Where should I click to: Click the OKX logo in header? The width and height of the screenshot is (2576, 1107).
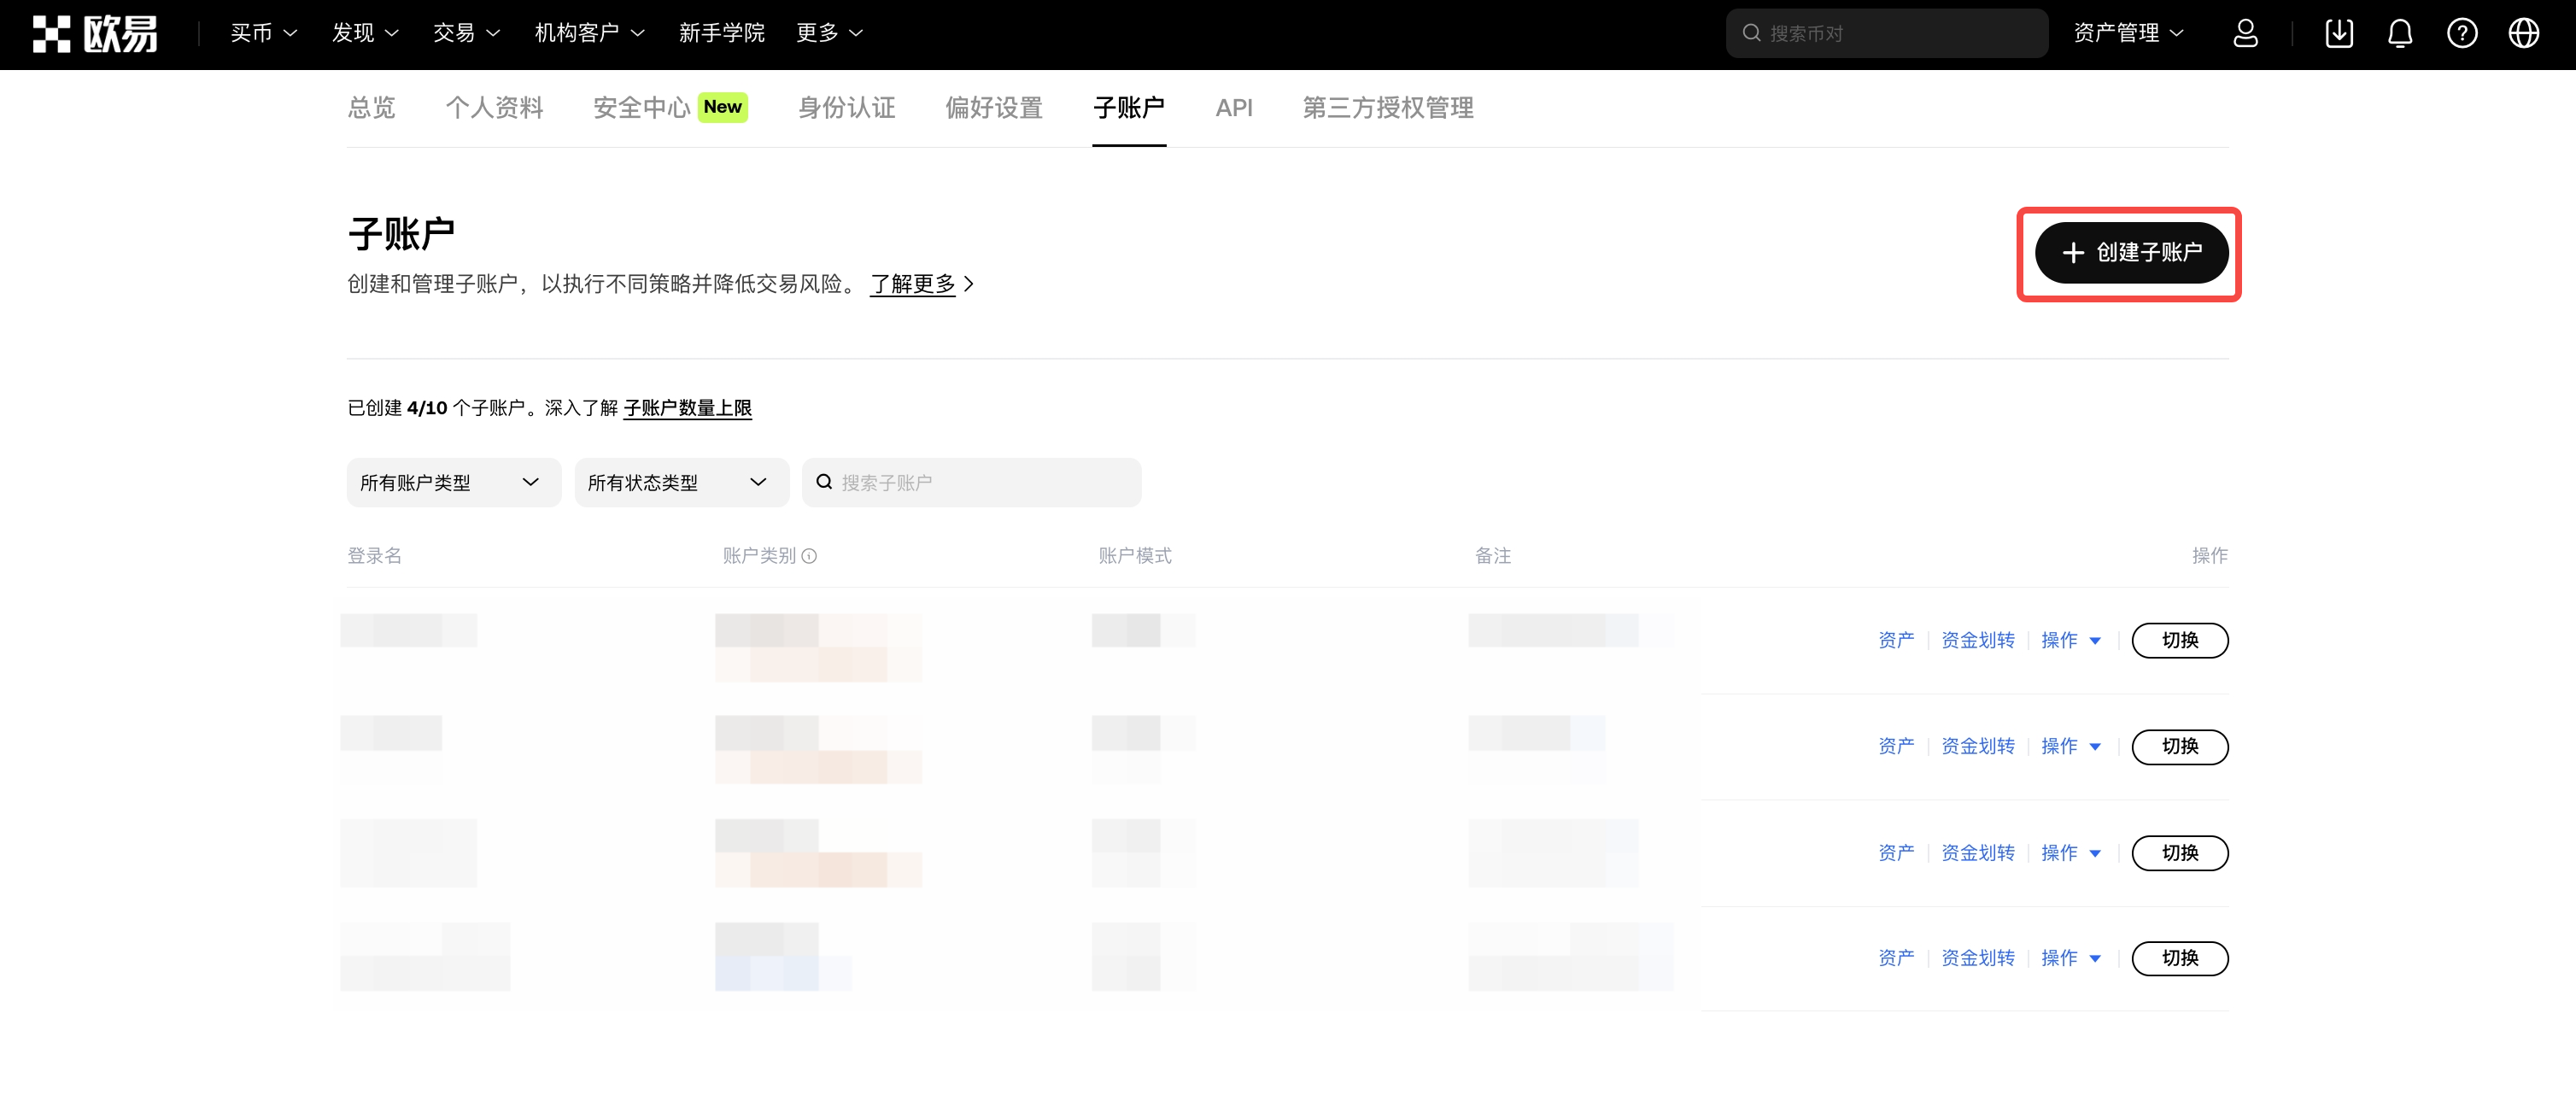tap(94, 34)
